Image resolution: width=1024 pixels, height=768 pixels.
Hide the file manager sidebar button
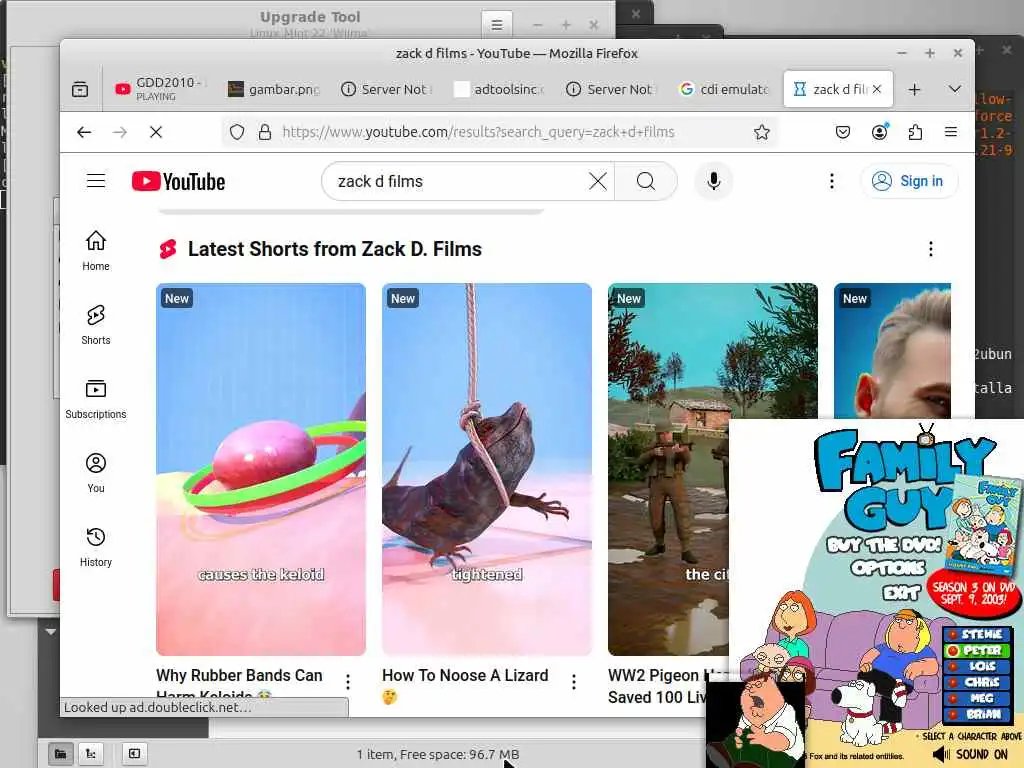coord(135,754)
